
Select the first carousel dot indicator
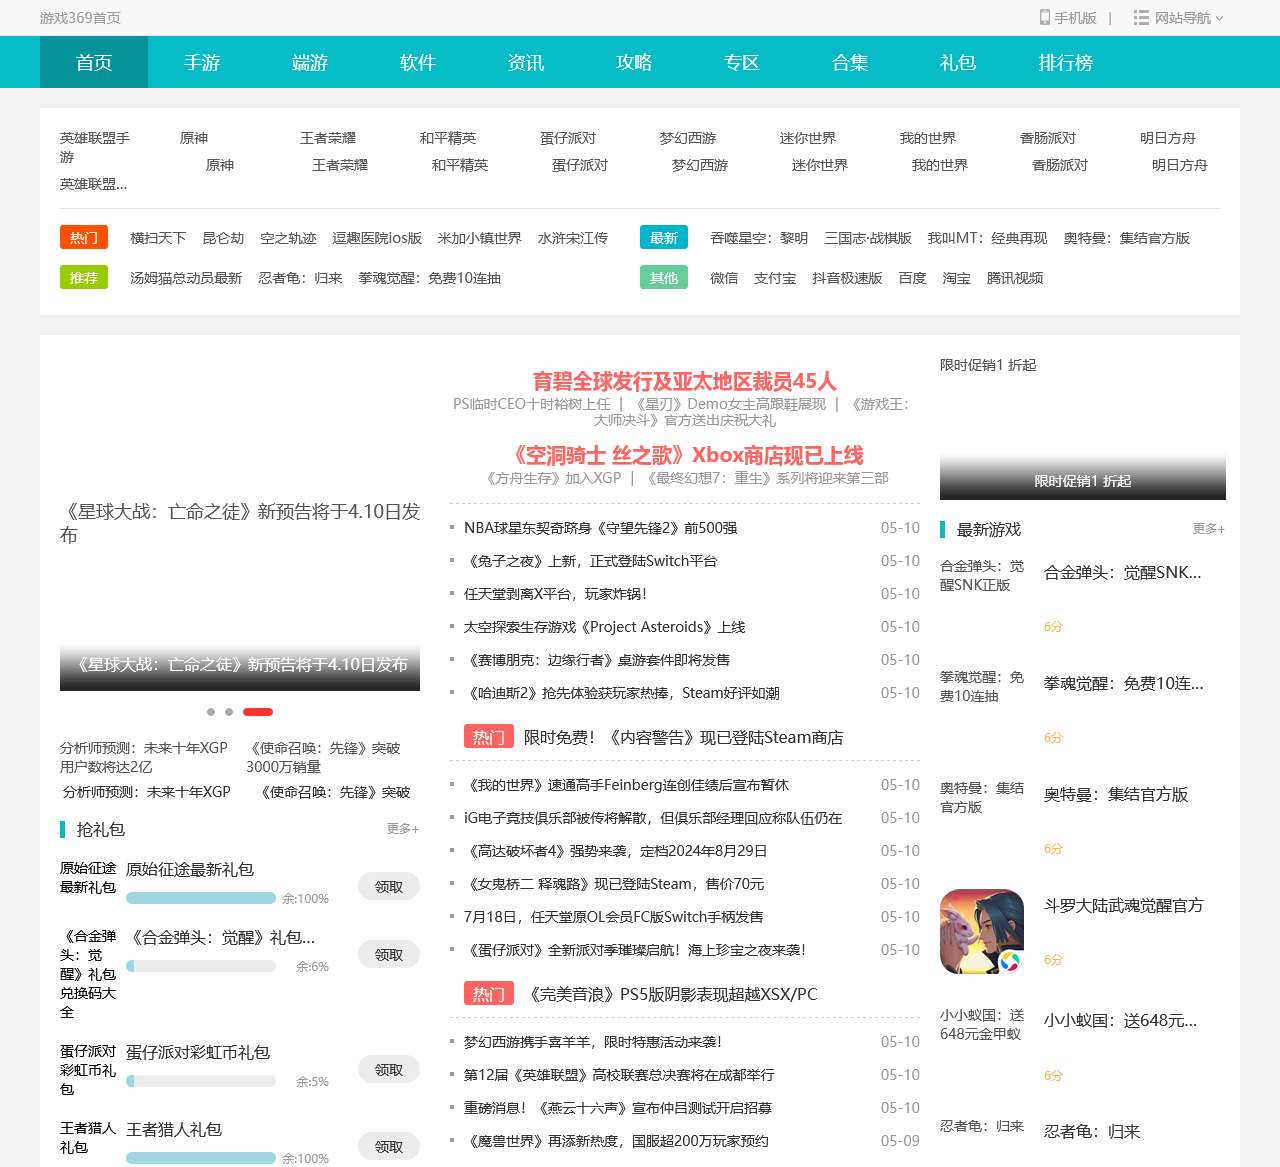[x=211, y=712]
